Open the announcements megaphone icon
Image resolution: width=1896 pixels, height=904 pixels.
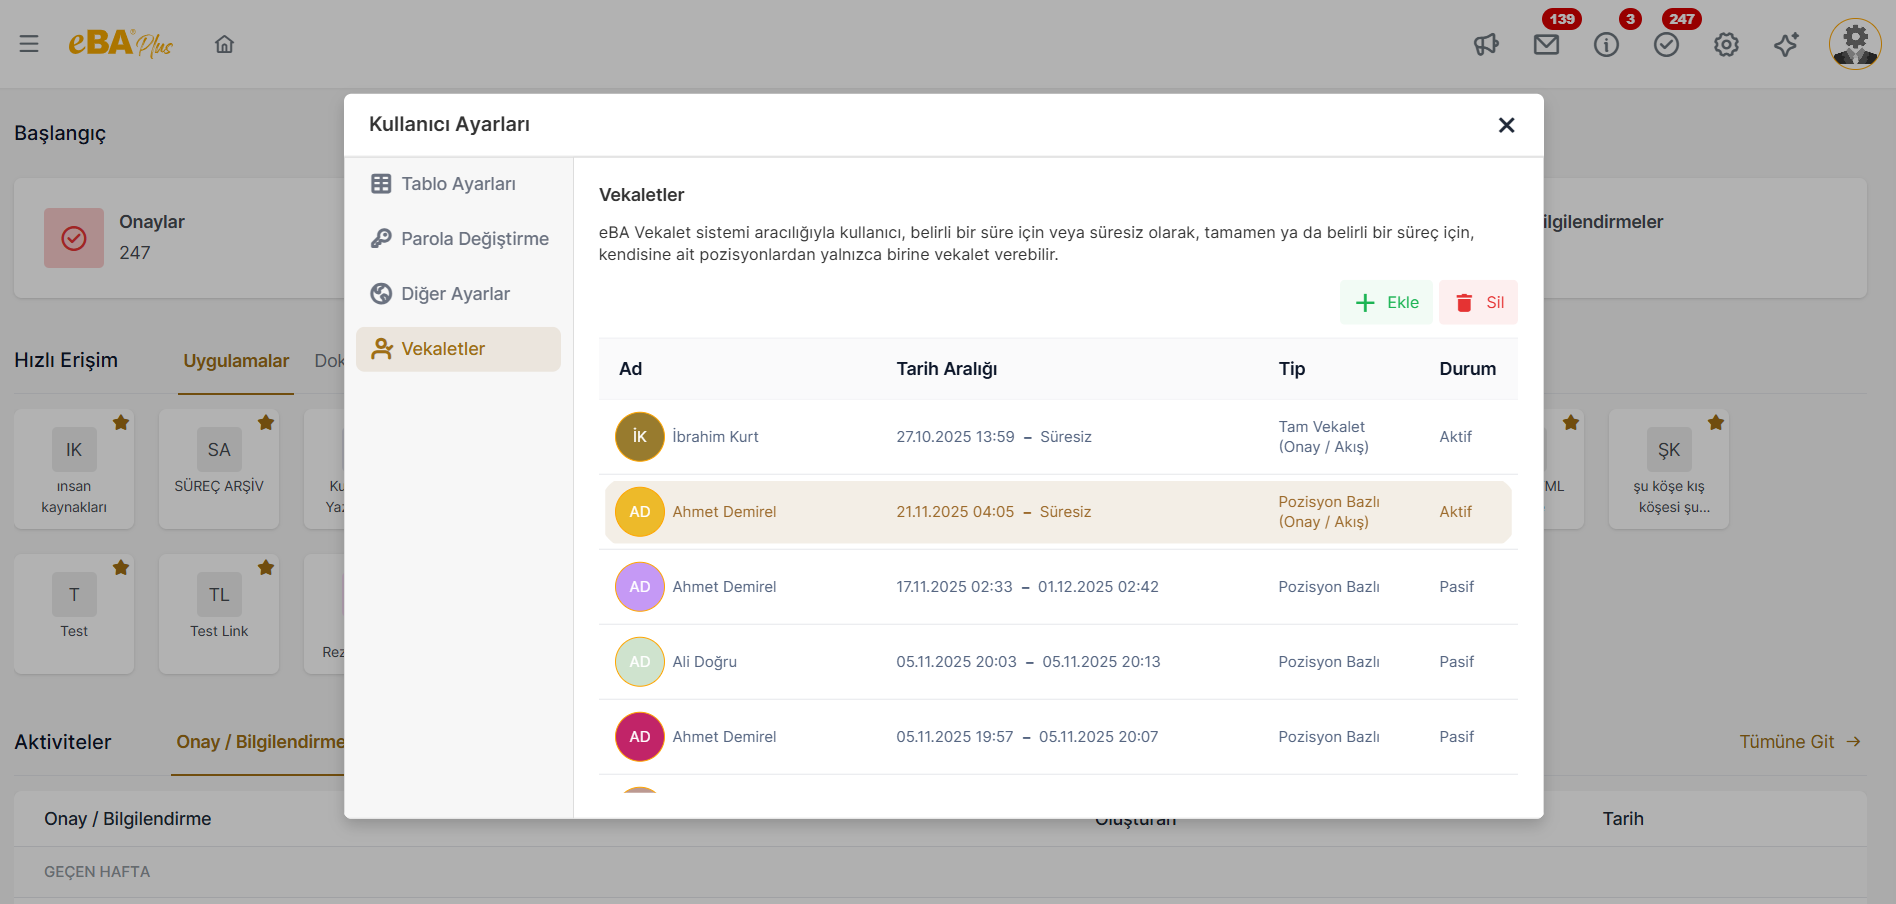[1486, 44]
